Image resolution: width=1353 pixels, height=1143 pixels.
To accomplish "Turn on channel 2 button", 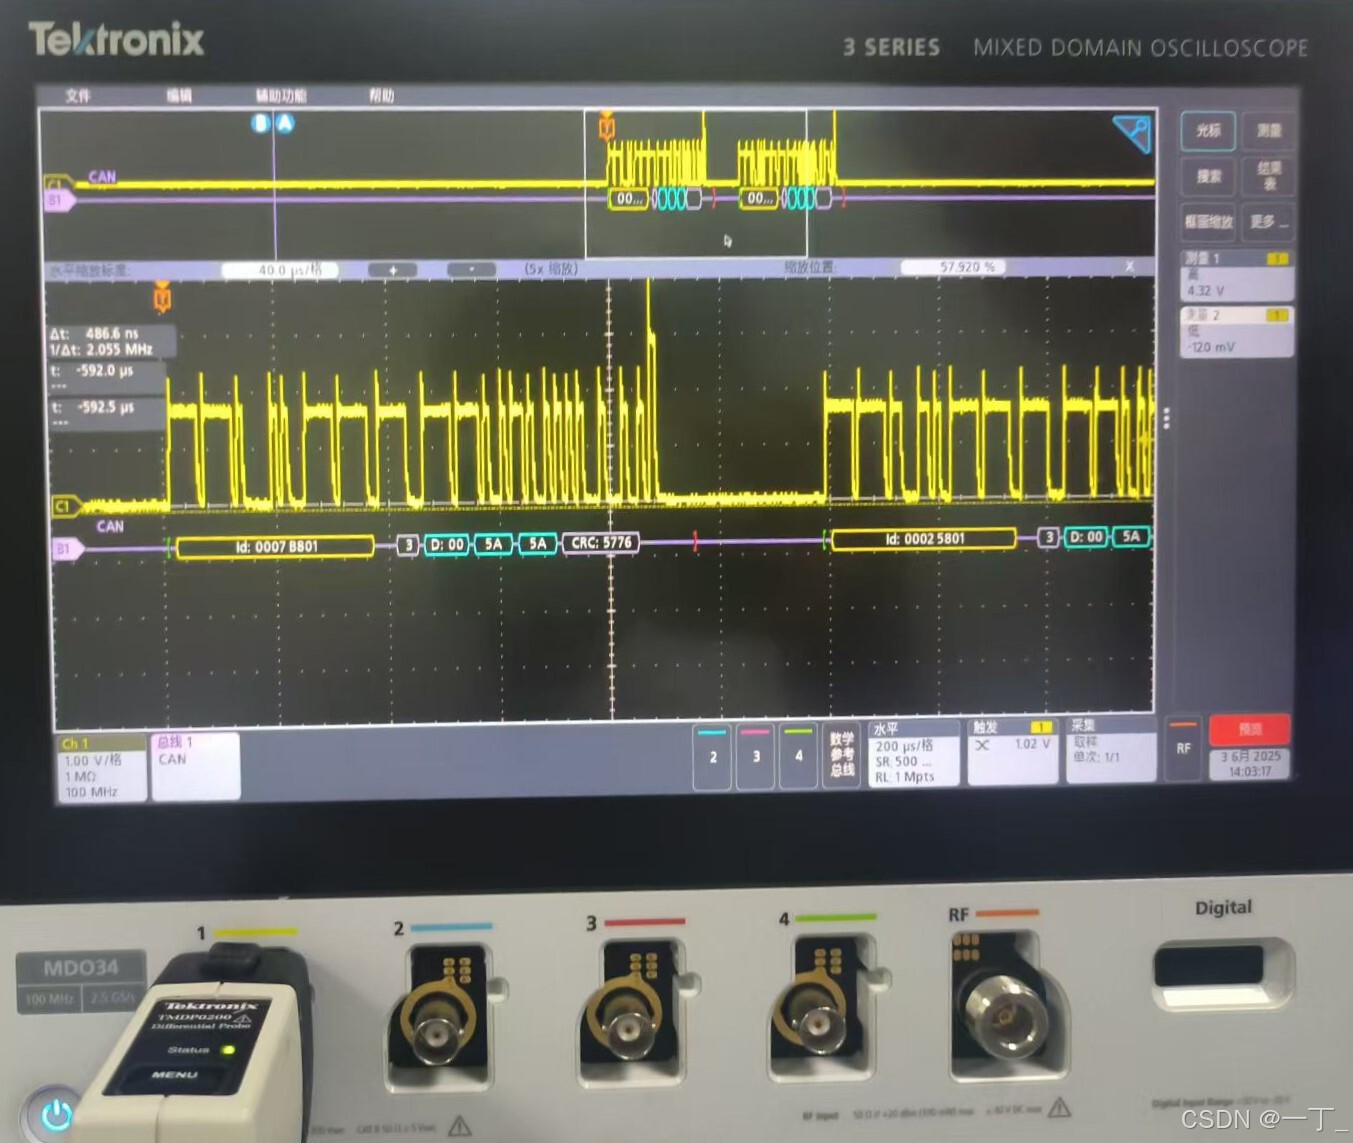I will [712, 756].
